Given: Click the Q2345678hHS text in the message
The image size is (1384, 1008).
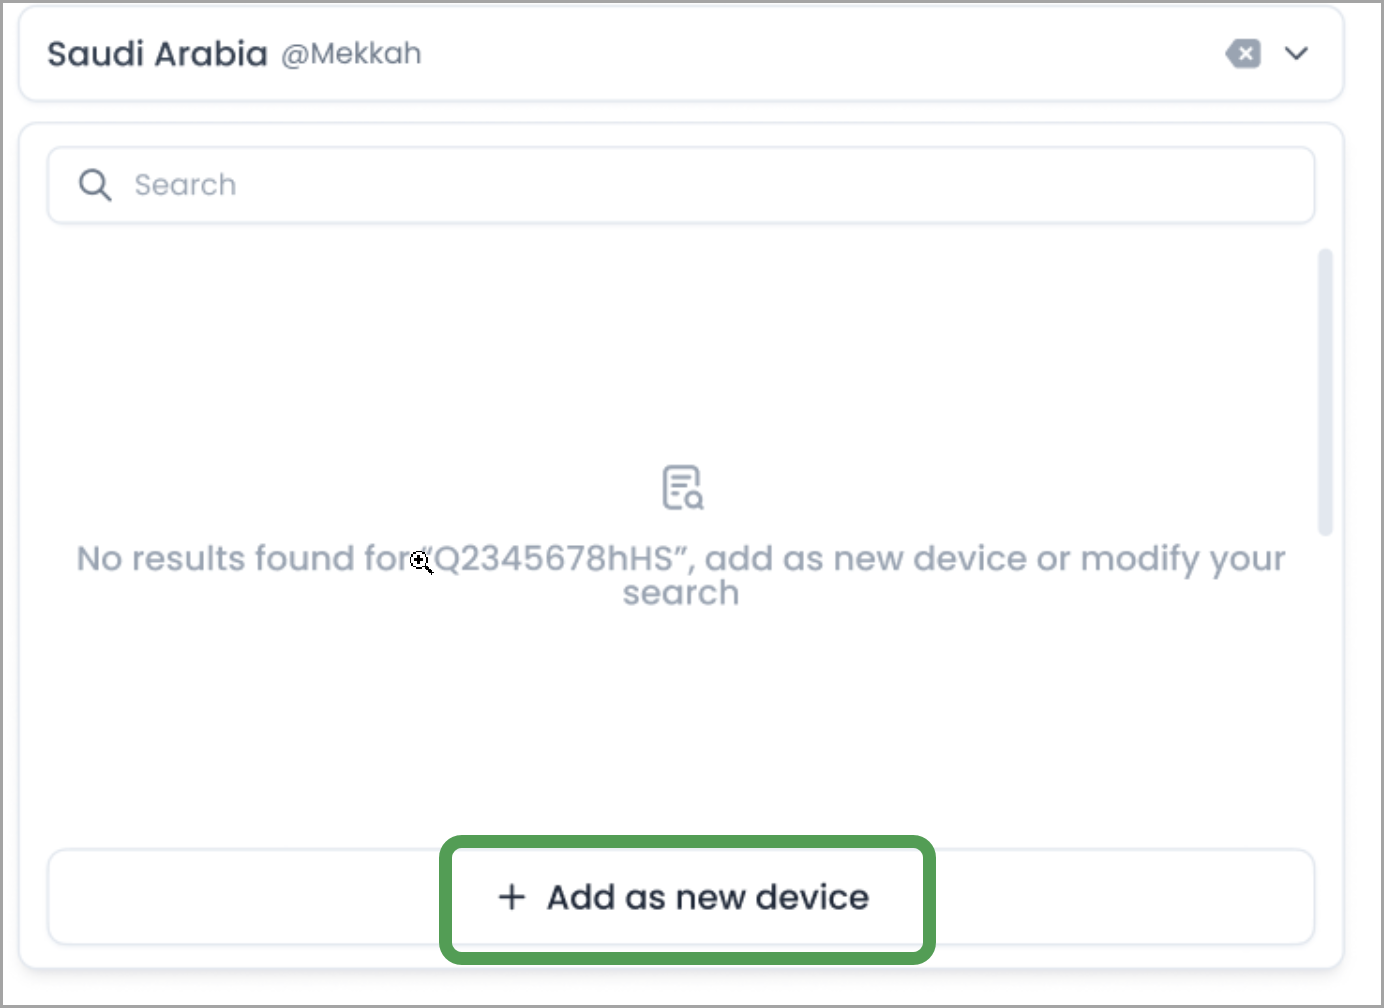Looking at the screenshot, I should point(557,558).
